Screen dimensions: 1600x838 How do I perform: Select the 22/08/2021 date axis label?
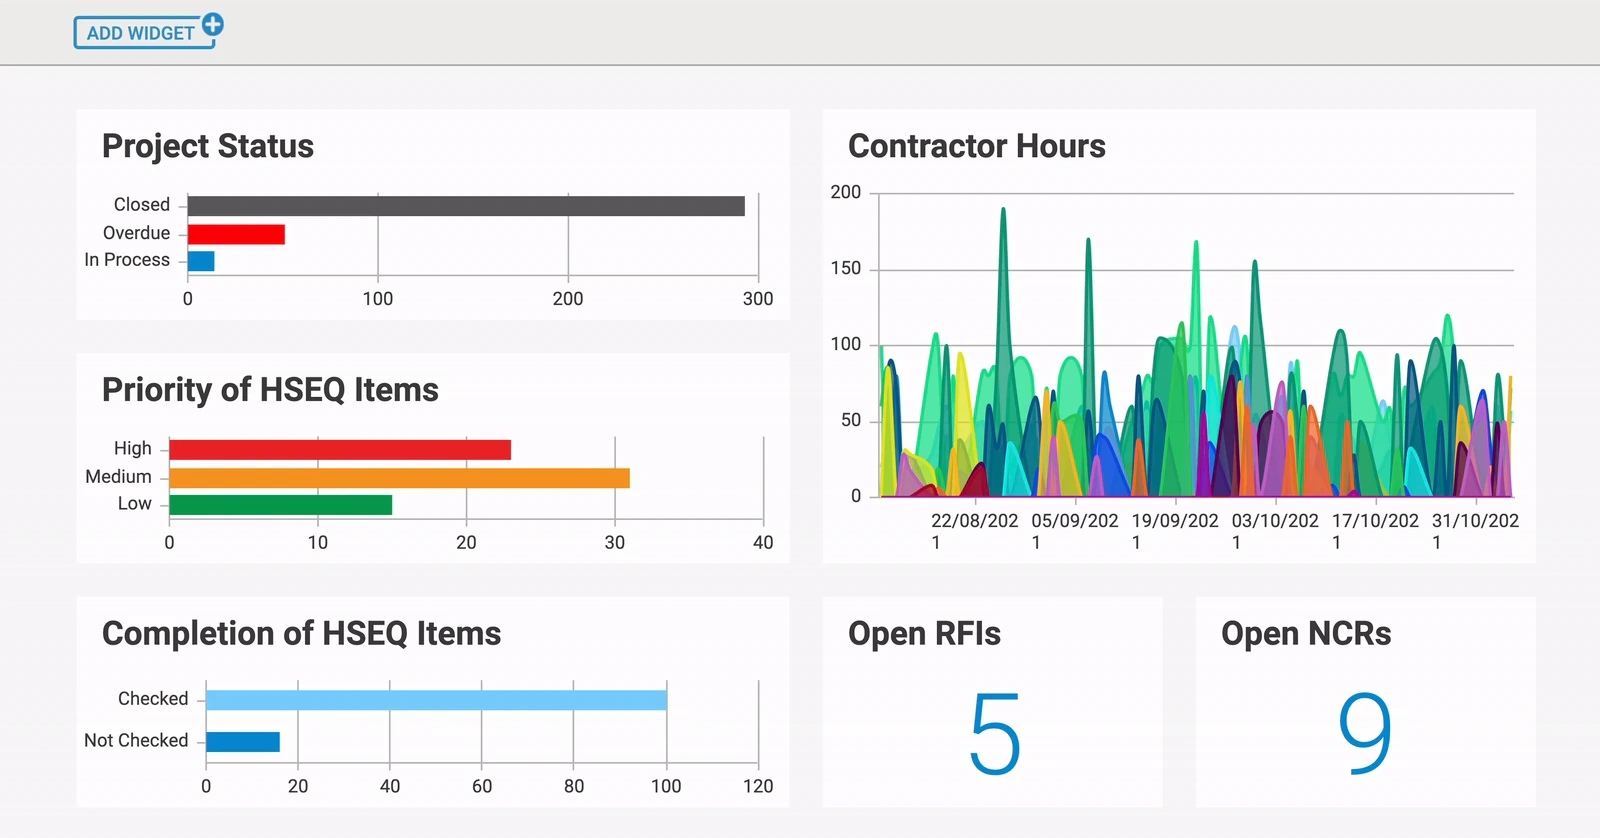pos(974,531)
